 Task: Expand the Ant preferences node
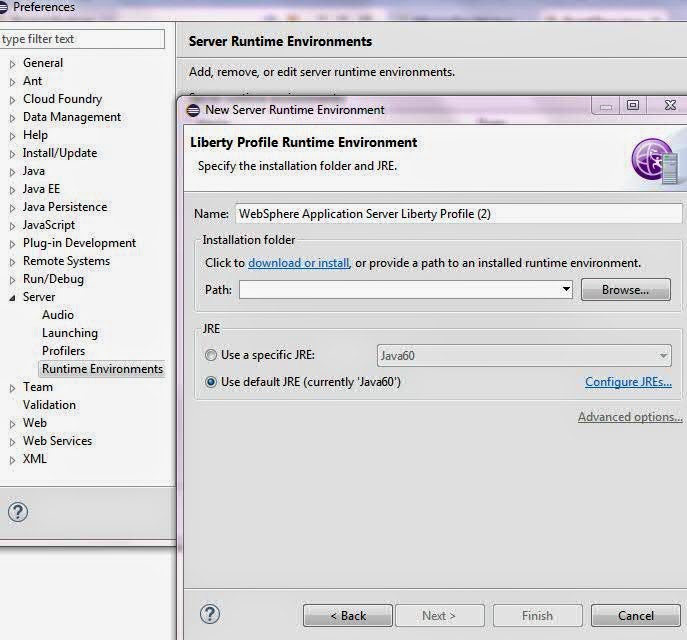coord(12,82)
